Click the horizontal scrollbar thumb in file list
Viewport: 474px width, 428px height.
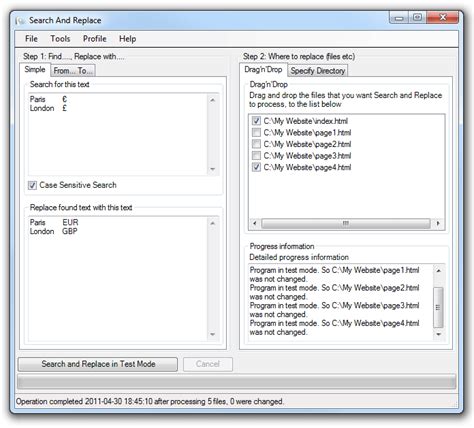tap(345, 223)
